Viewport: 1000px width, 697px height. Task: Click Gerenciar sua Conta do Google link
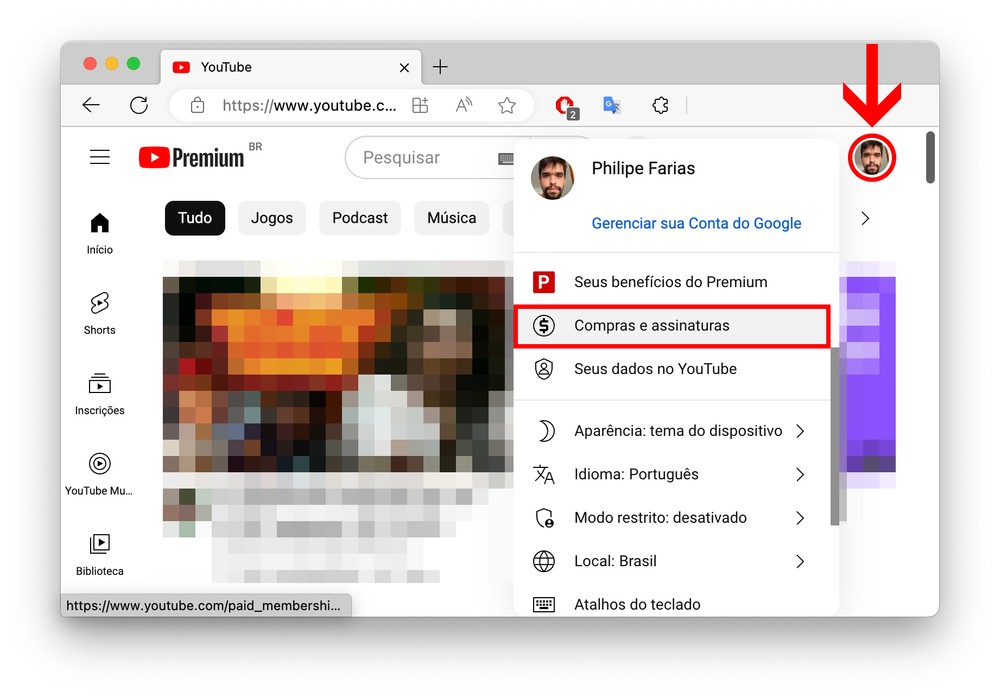coord(696,223)
